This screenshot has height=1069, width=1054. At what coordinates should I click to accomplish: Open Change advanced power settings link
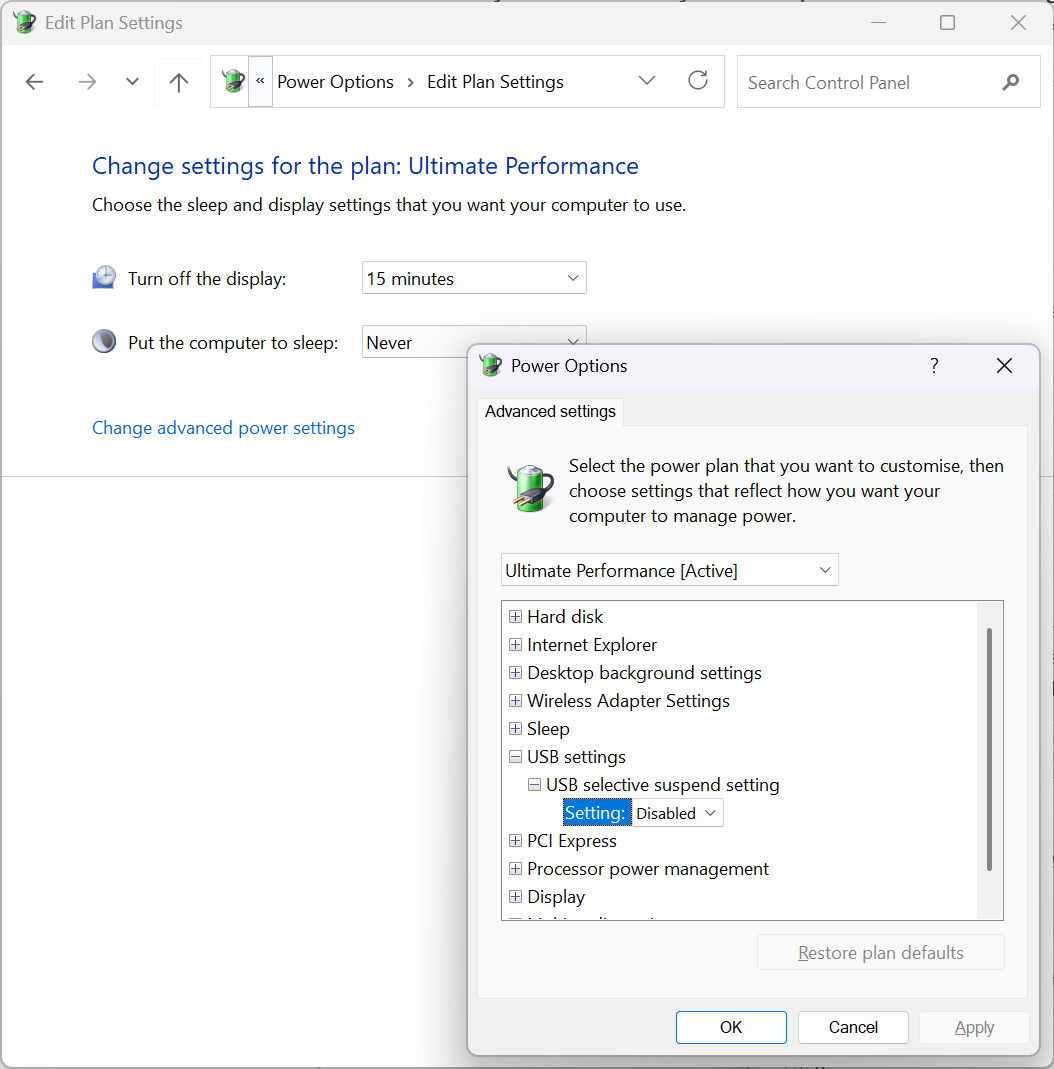pos(223,428)
